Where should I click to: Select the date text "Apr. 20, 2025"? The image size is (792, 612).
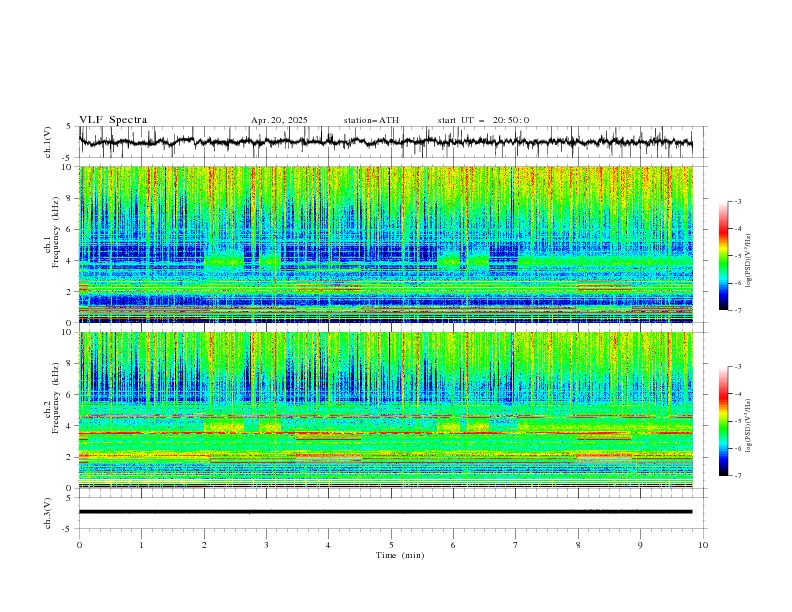pyautogui.click(x=279, y=120)
